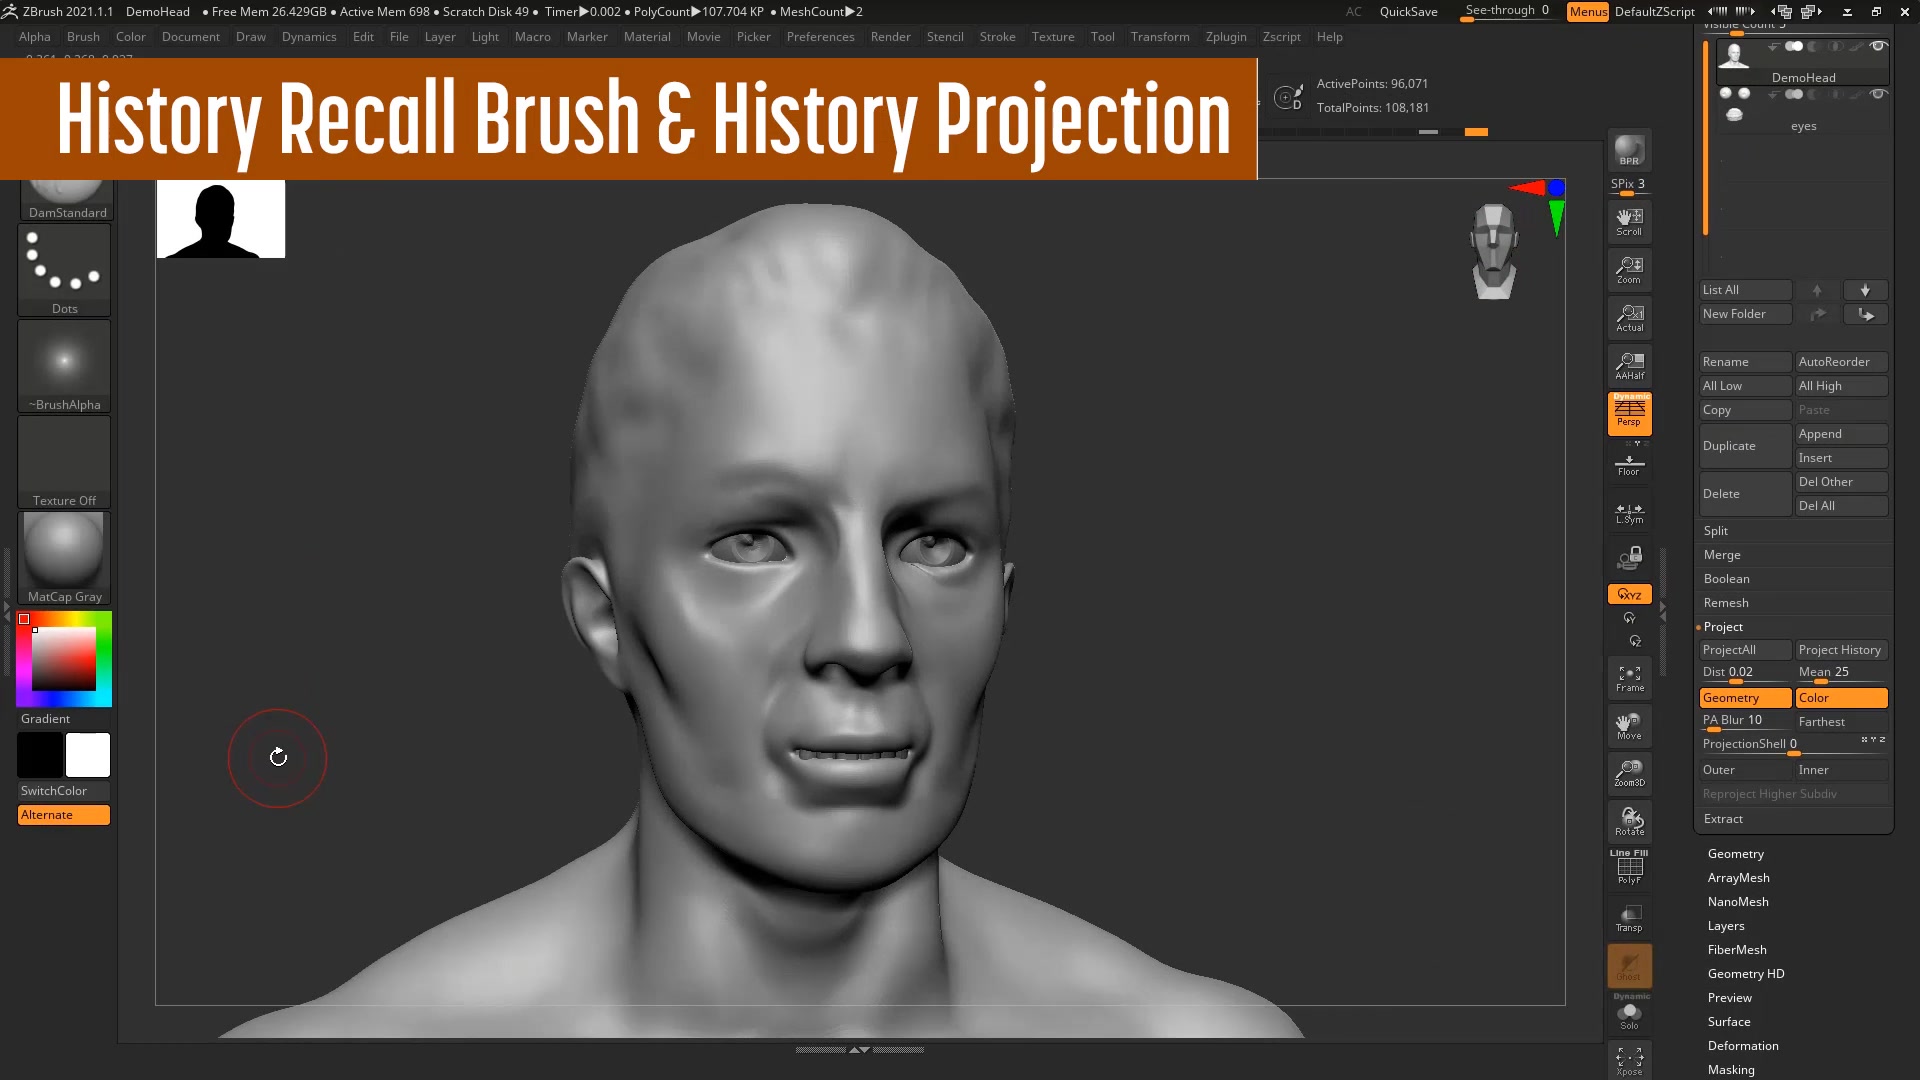Toggle Persp perspective mode off
Screen dimensions: 1920x1080
coord(1629,413)
